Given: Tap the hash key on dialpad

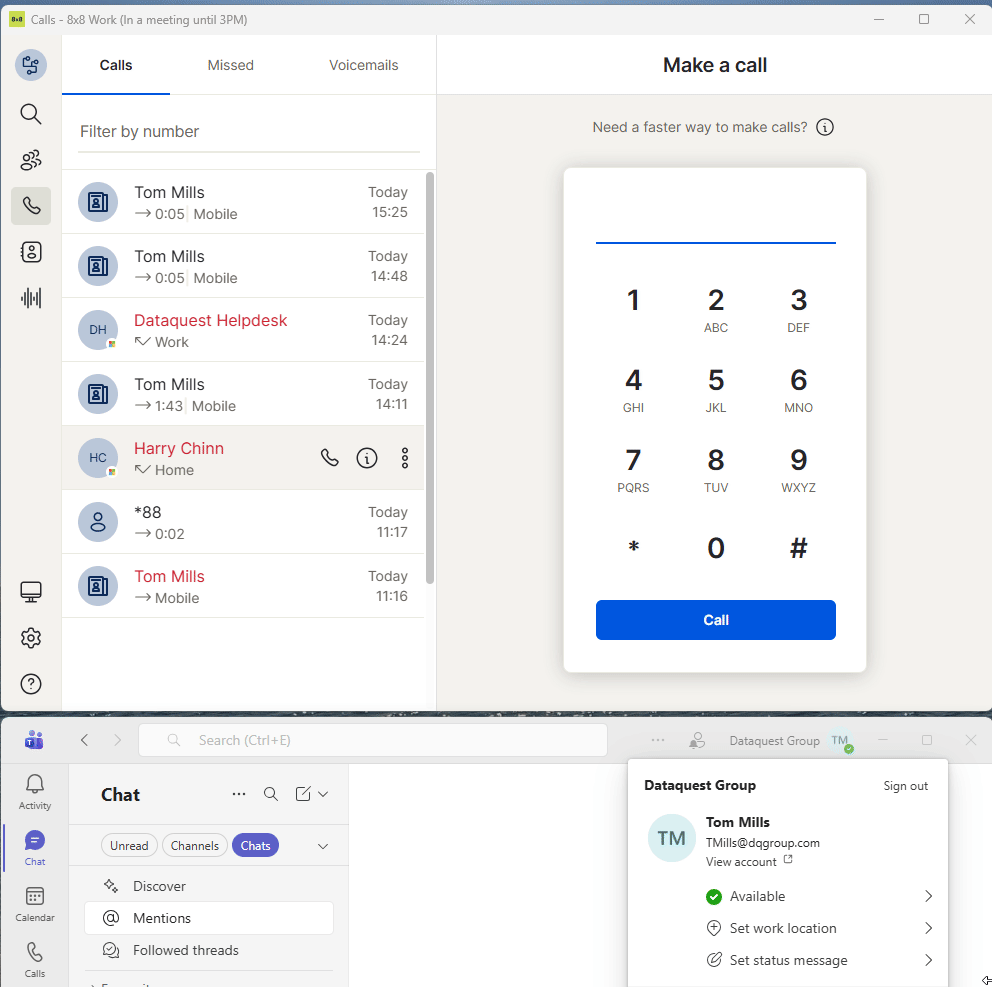Looking at the screenshot, I should (798, 548).
